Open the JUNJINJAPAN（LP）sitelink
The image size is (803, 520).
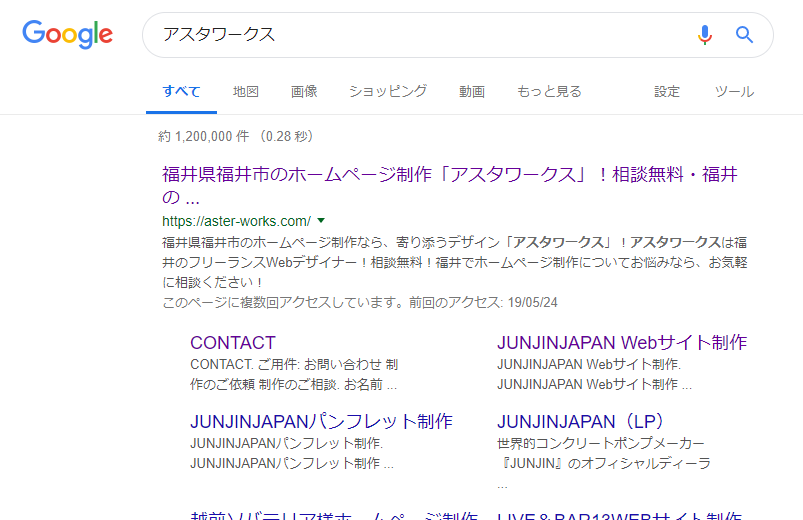[x=580, y=422]
